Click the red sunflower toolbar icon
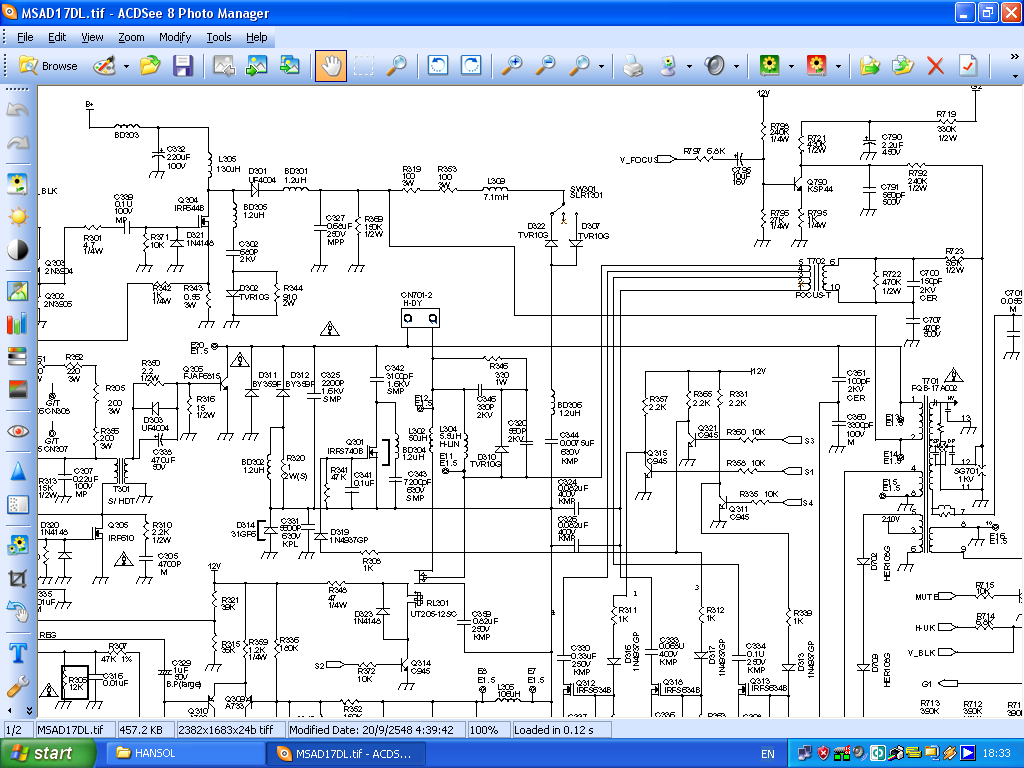Image resolution: width=1024 pixels, height=768 pixels. [x=816, y=66]
